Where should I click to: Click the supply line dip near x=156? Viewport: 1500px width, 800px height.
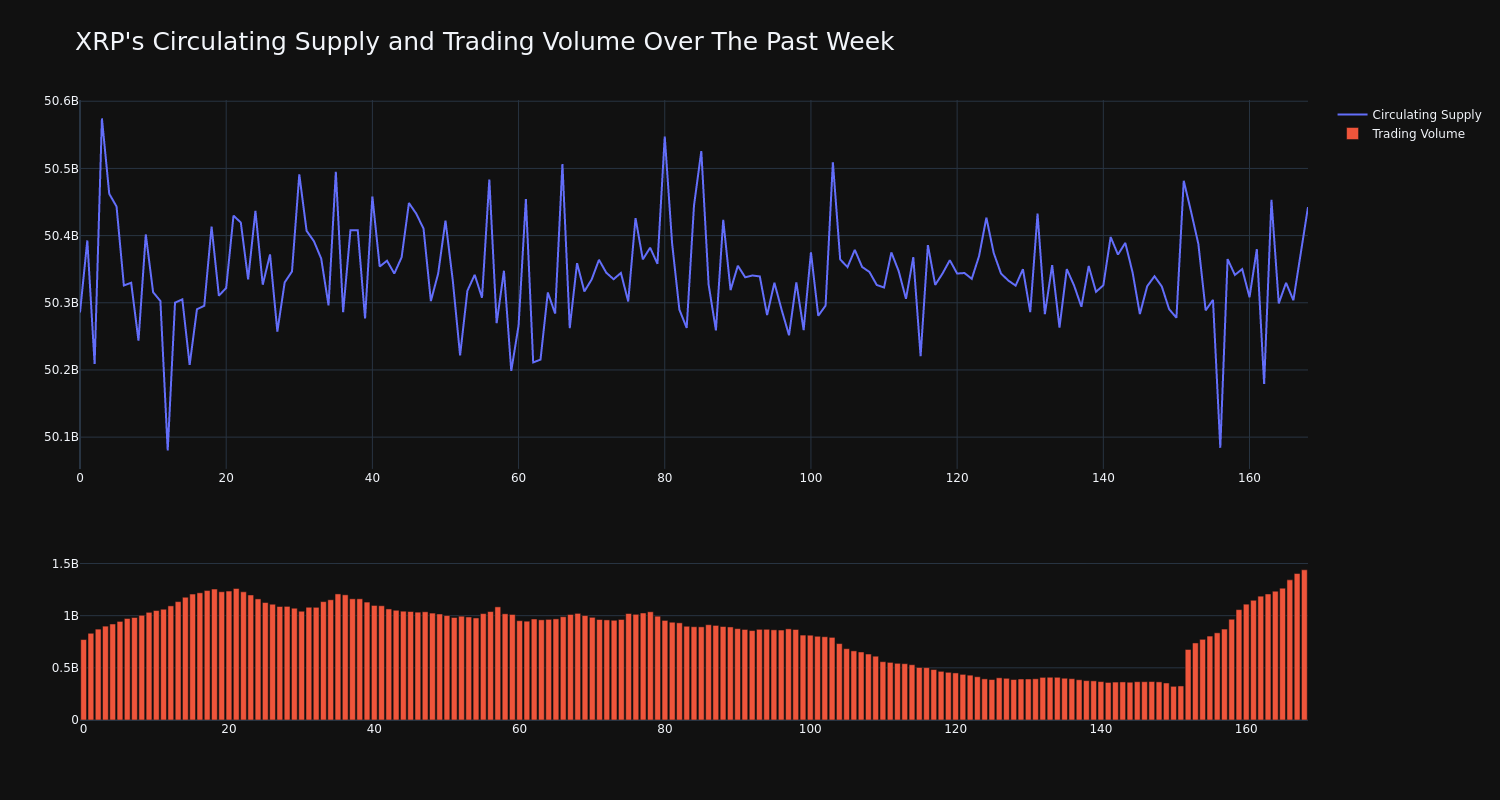point(1220,447)
